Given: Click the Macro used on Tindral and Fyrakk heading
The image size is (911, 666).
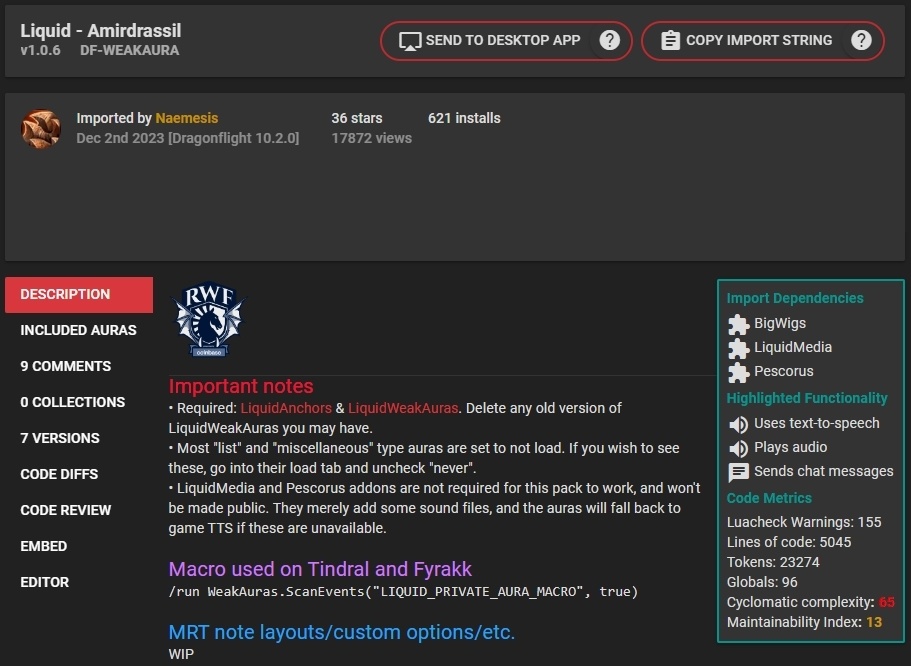Looking at the screenshot, I should (320, 569).
